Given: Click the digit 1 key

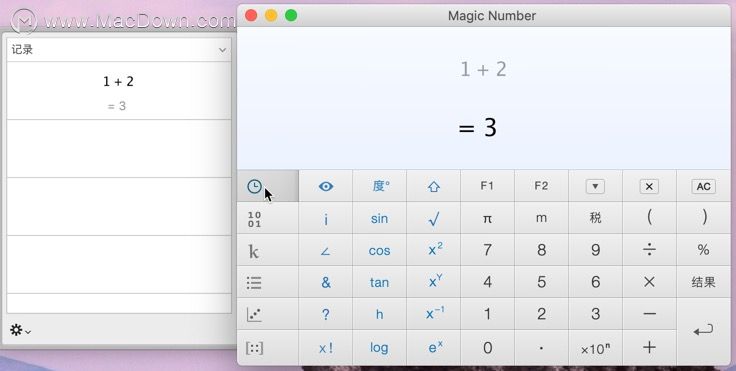Looking at the screenshot, I should [487, 314].
